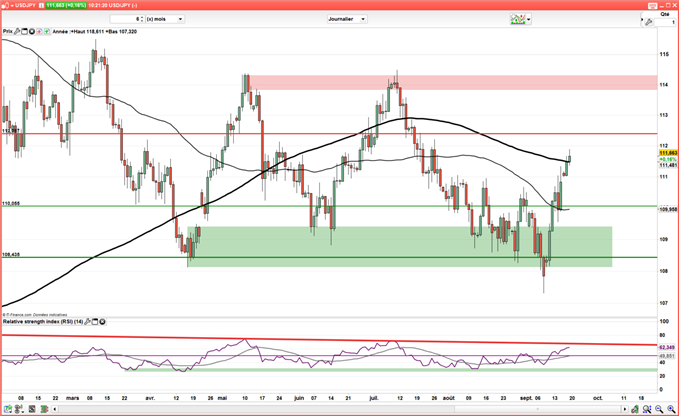Click the Qté quantity input field
Image resolution: width=679 pixels, height=416 pixels.
point(665,22)
